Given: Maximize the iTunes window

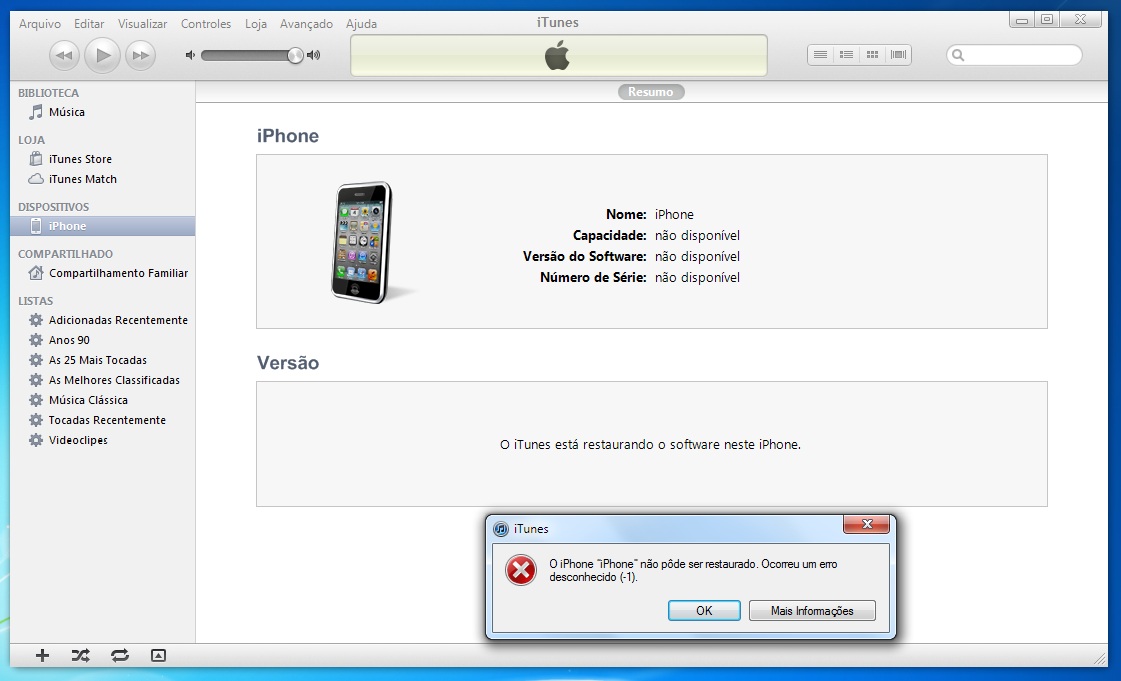Looking at the screenshot, I should [1047, 20].
